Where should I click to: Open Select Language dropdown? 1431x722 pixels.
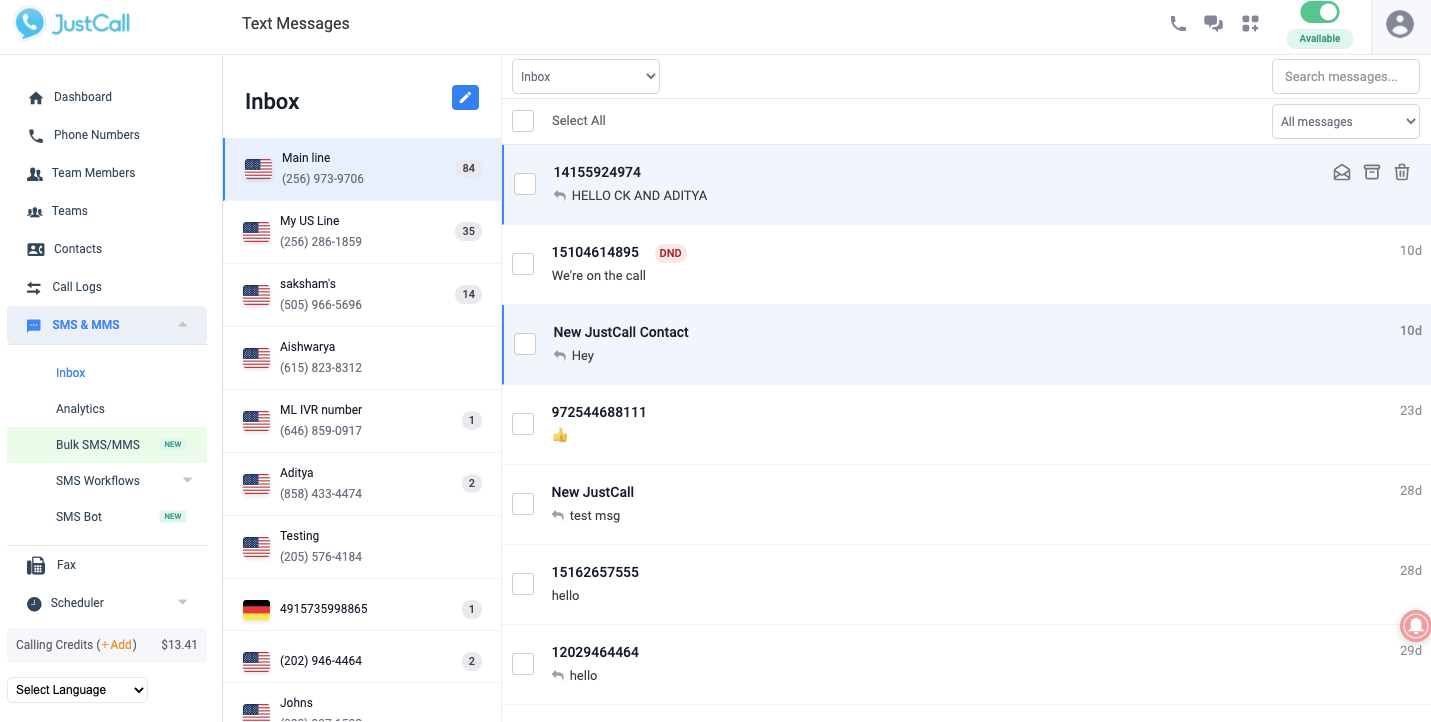pyautogui.click(x=77, y=690)
